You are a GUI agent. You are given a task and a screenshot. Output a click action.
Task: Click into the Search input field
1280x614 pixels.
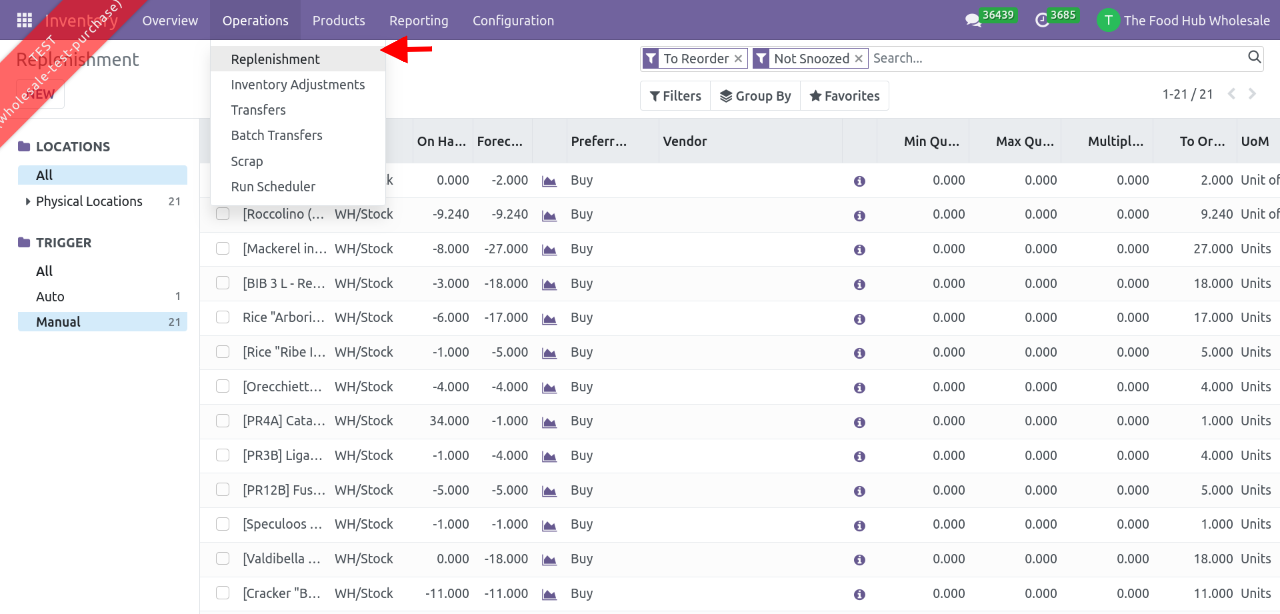coord(1057,58)
